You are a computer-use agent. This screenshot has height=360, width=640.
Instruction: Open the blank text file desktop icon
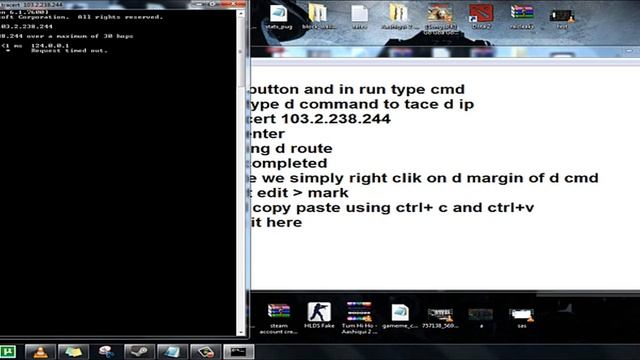359,17
